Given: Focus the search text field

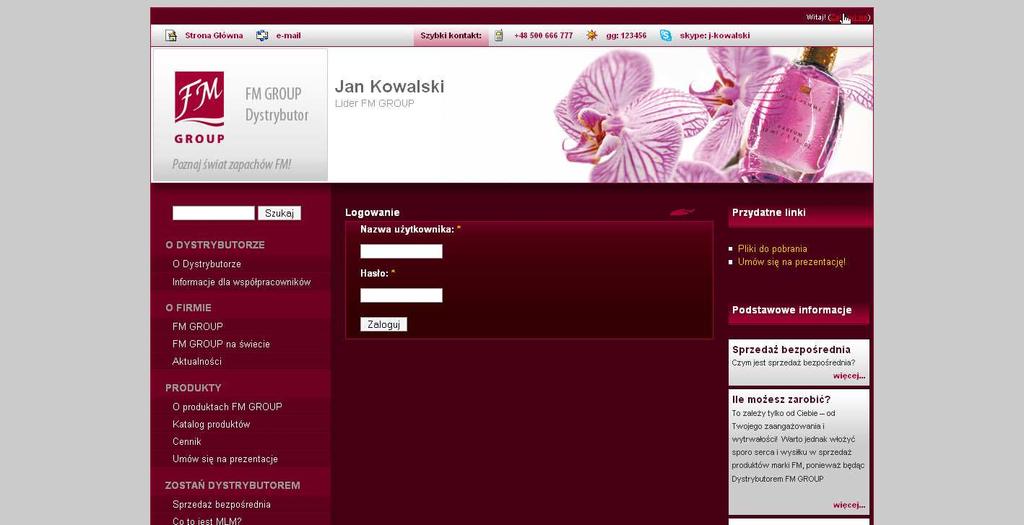Looking at the screenshot, I should tap(214, 213).
